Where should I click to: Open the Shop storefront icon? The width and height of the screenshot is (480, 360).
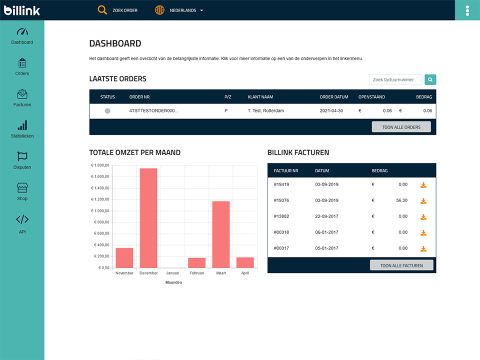(x=22, y=188)
